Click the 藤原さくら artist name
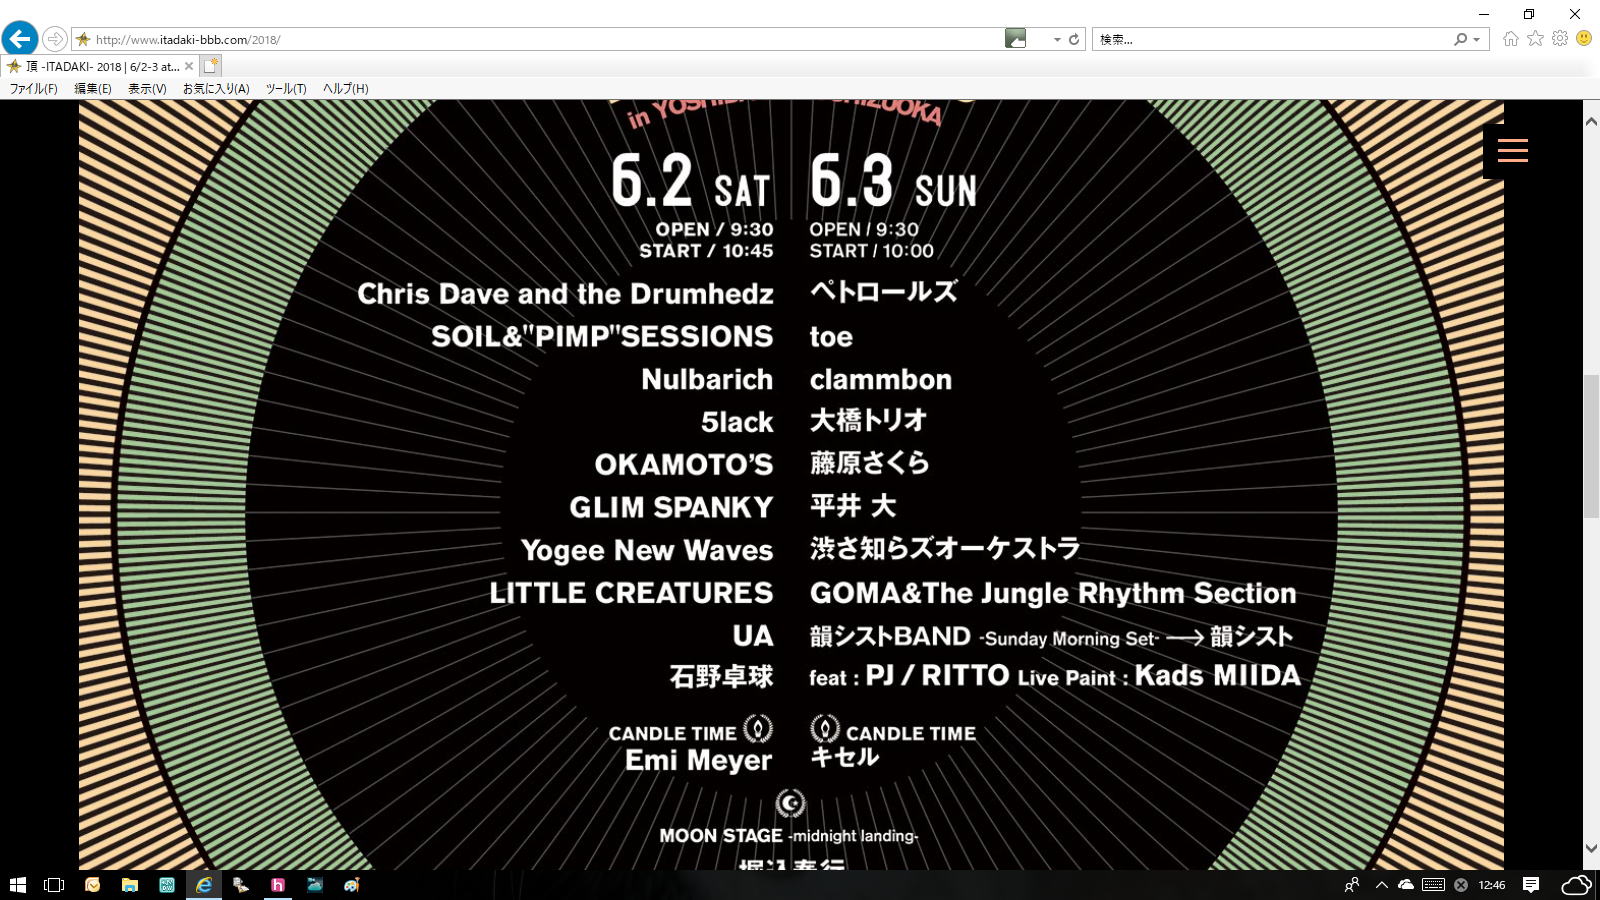 click(870, 463)
